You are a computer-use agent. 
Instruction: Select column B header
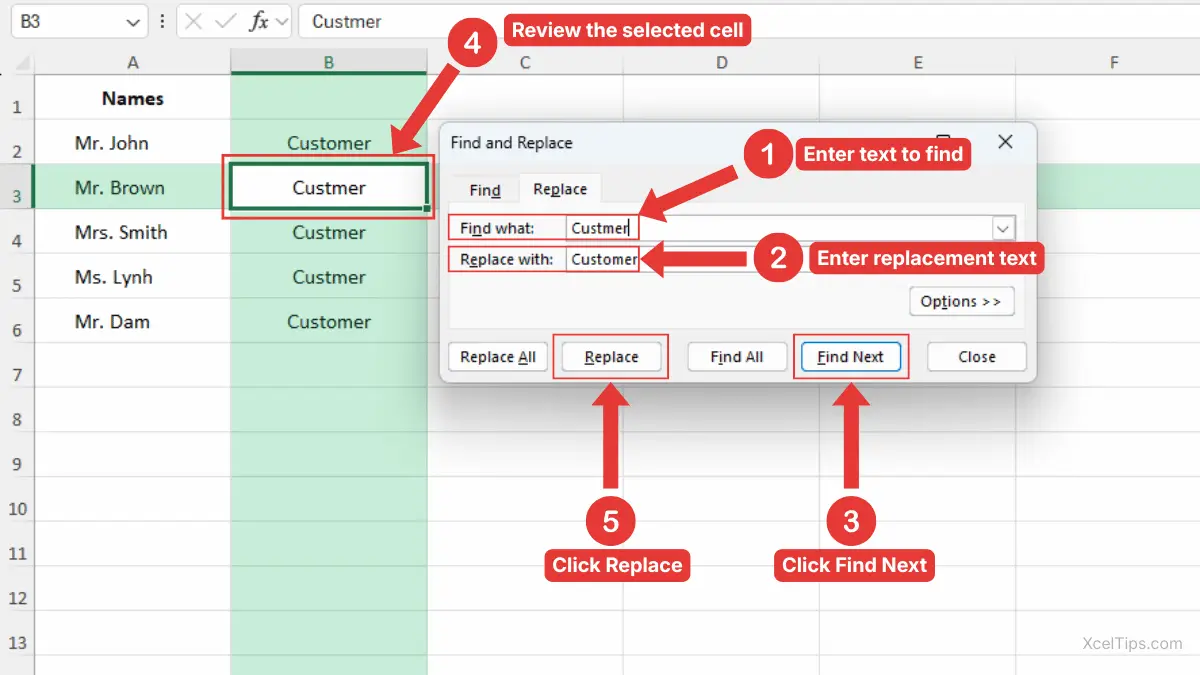pyautogui.click(x=329, y=63)
